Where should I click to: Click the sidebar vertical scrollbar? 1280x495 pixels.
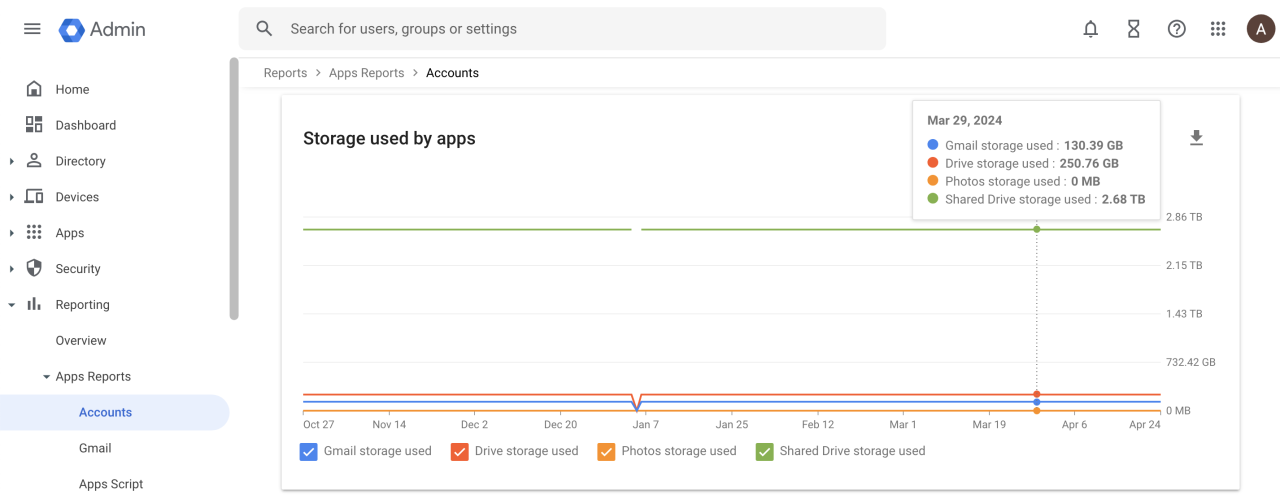pyautogui.click(x=234, y=190)
